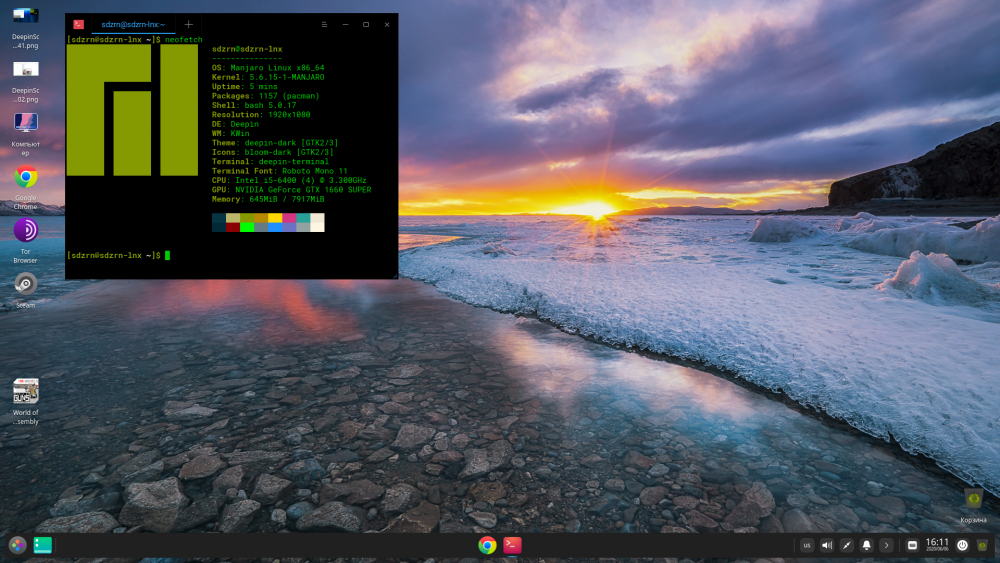Open the Deepin launcher menu
This screenshot has width=1000, height=563.
click(x=17, y=545)
